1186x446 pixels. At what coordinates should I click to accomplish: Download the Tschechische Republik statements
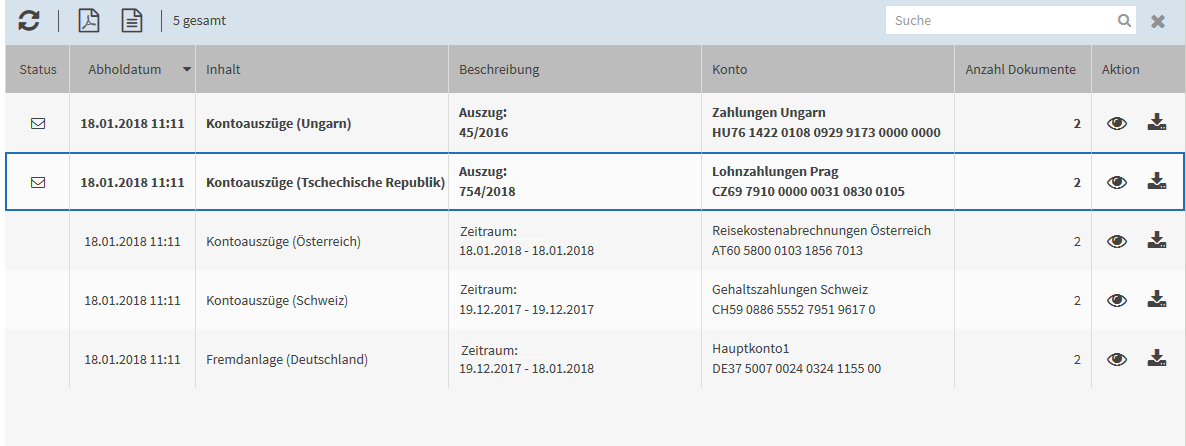coord(1157,181)
